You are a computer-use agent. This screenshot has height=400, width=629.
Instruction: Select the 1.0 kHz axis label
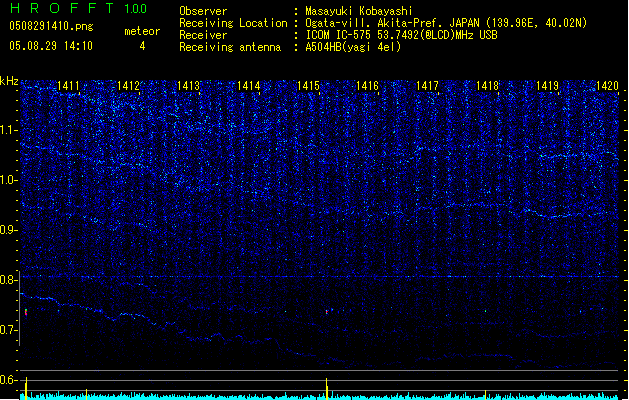tap(9, 180)
